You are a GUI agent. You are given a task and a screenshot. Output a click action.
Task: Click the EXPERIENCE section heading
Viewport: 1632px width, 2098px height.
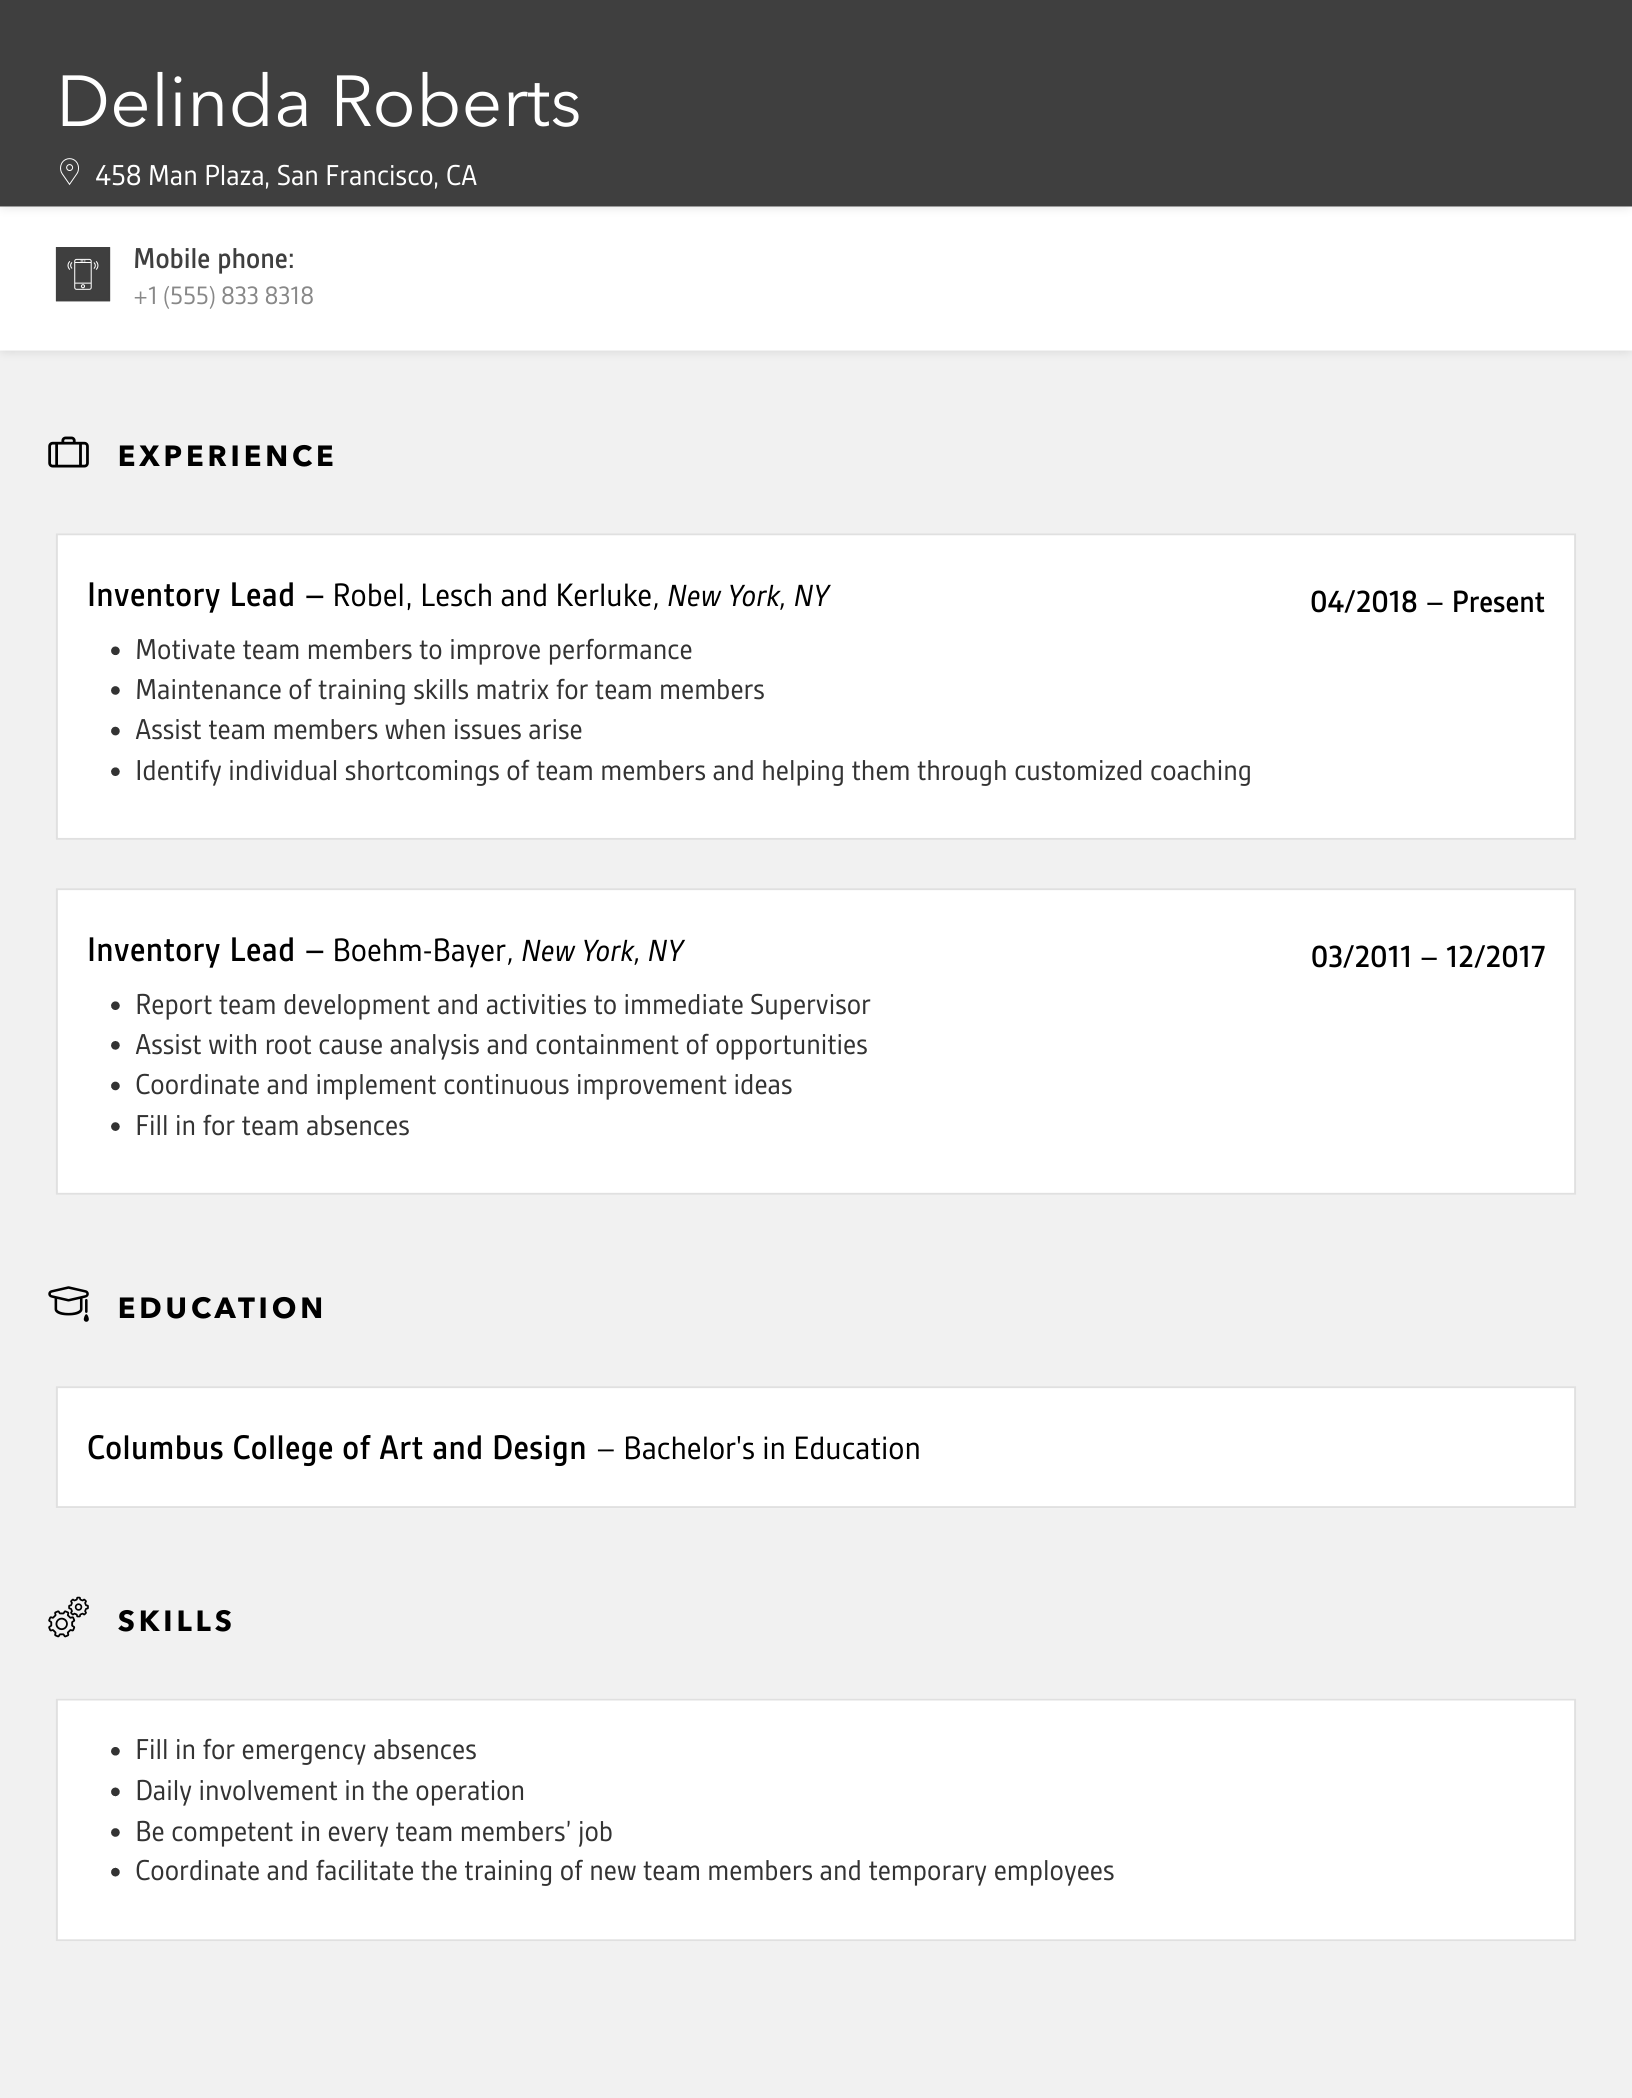point(226,456)
